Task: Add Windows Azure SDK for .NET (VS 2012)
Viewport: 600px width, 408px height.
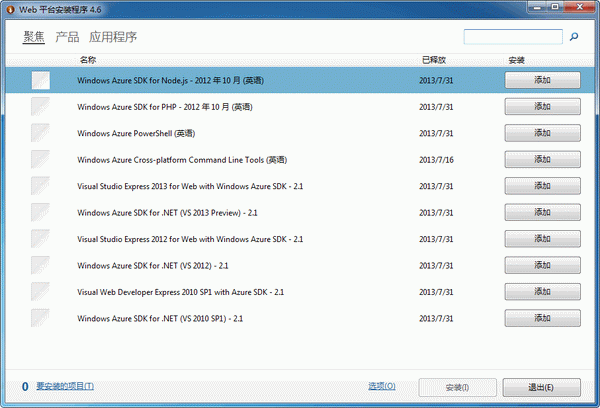Action: (543, 265)
